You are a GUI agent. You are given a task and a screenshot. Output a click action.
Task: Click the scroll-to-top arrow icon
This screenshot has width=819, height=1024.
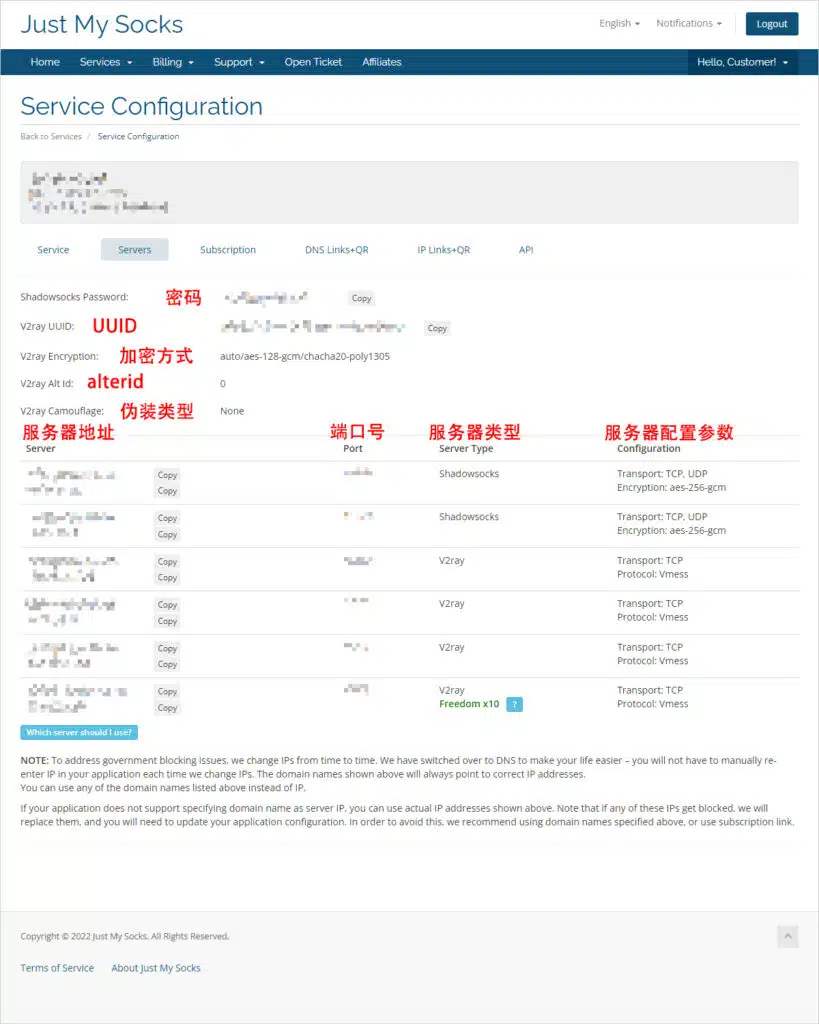[787, 936]
